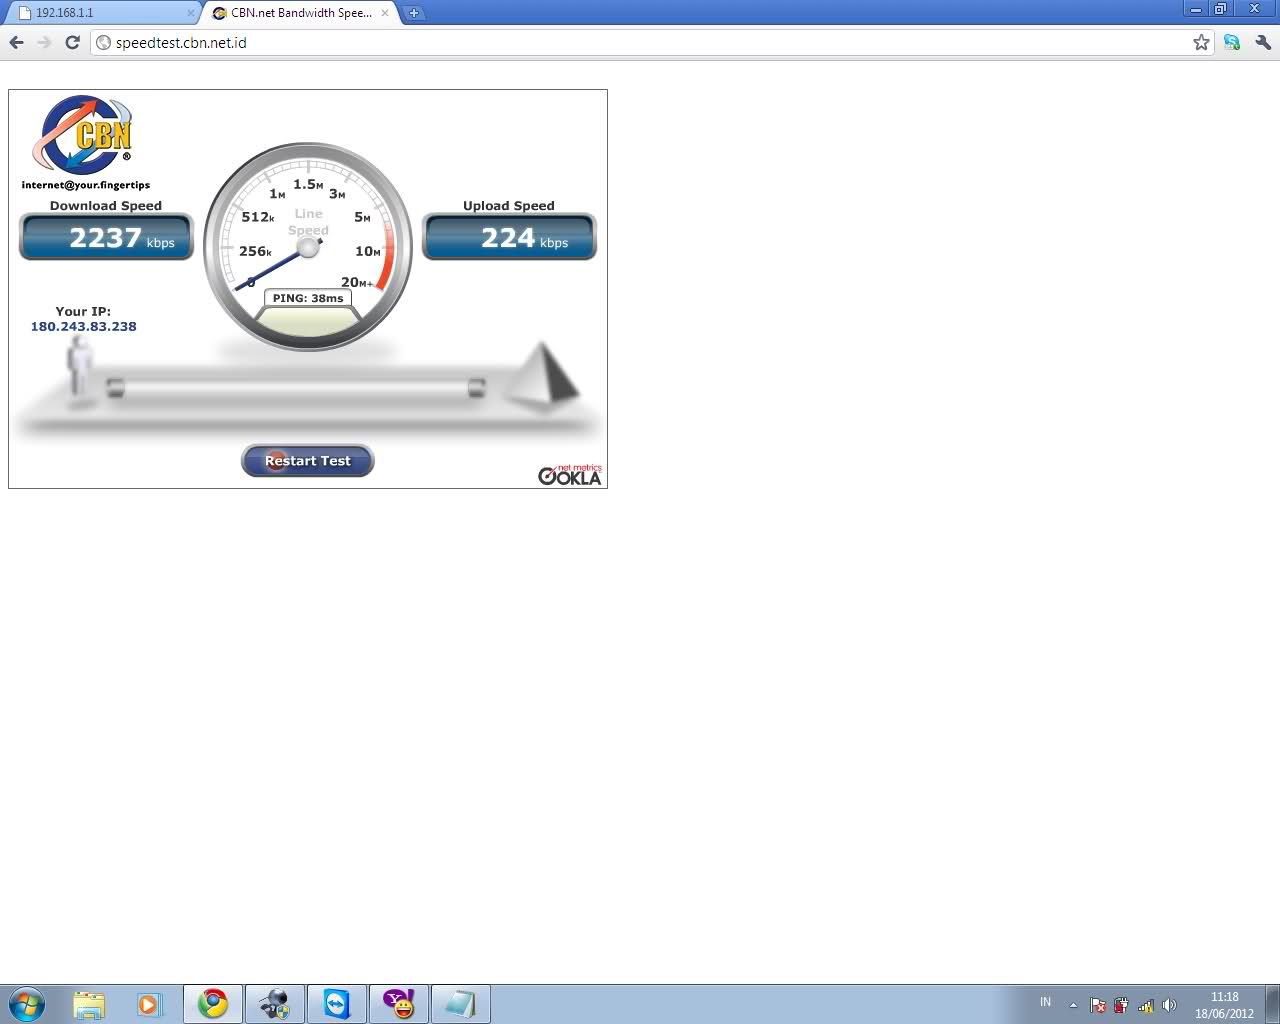Close the 192.168.1.1 tab
Image resolution: width=1280 pixels, height=1024 pixels.
190,13
